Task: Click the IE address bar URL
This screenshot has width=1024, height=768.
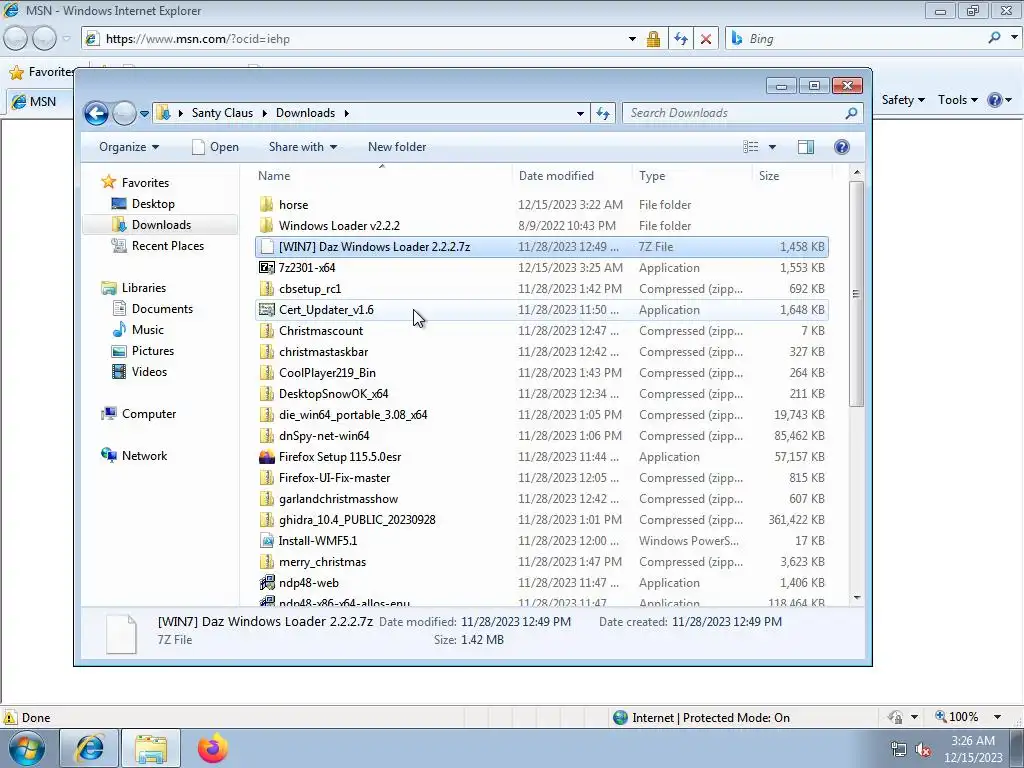Action: coord(197,39)
